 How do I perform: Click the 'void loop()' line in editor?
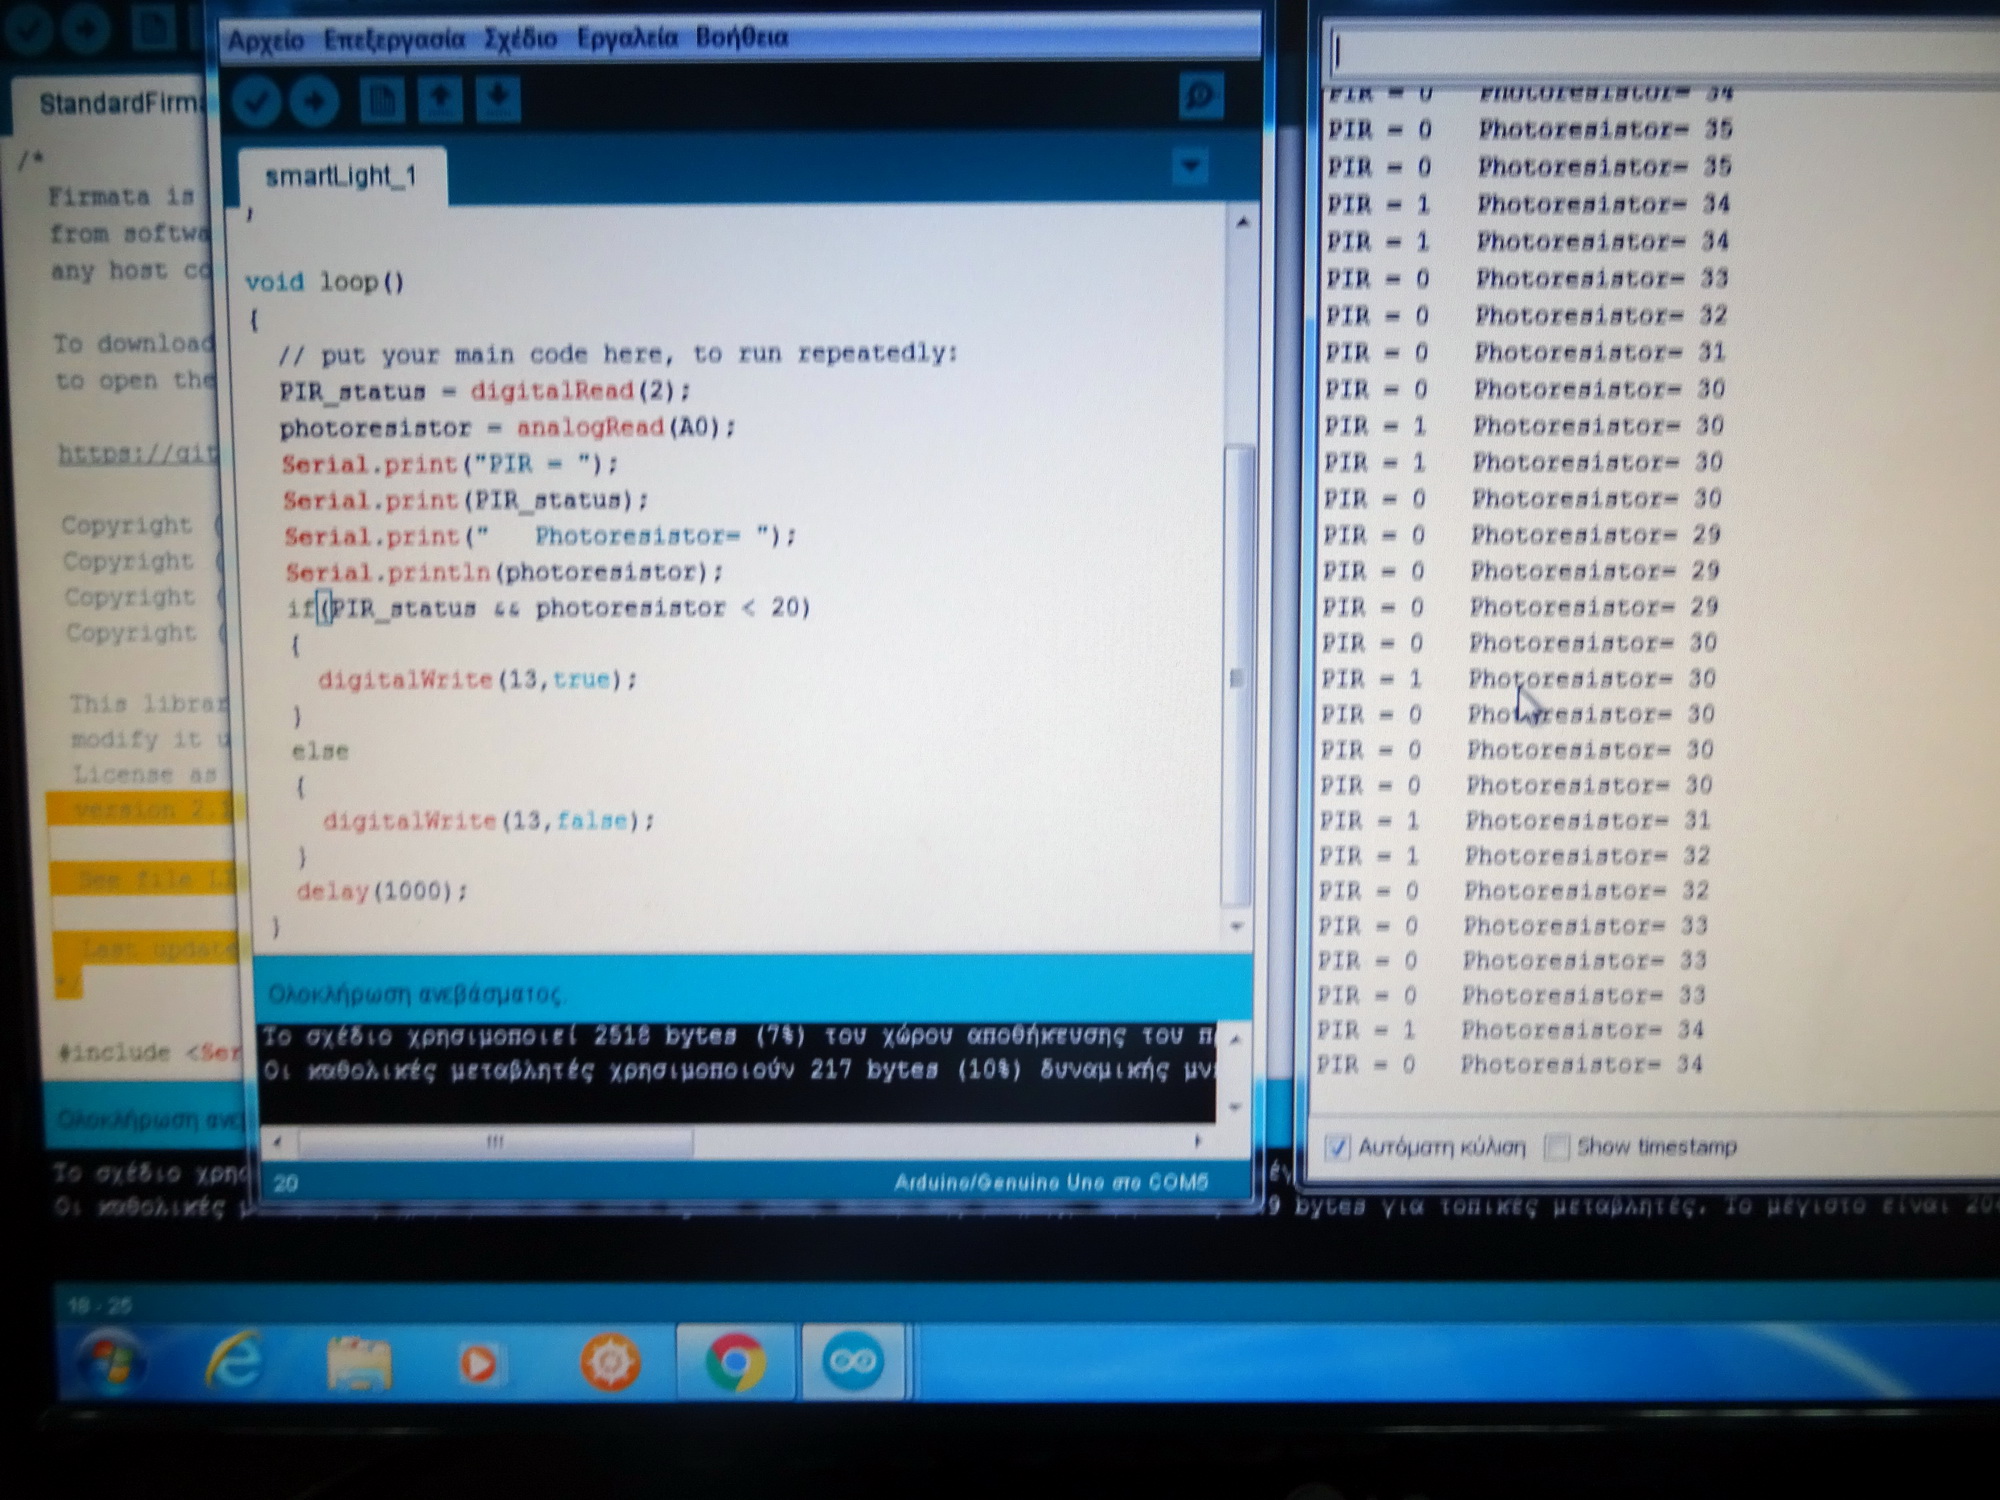(x=325, y=282)
